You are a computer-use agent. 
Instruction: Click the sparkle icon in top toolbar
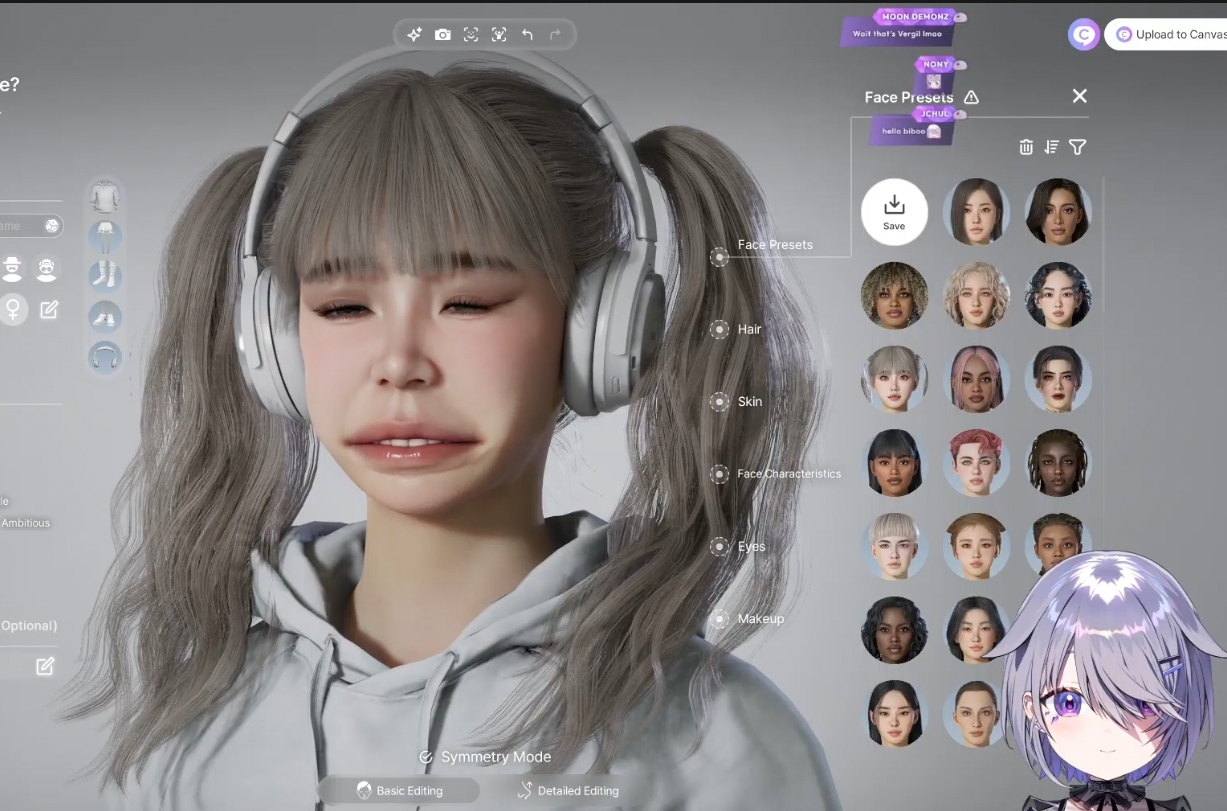point(414,35)
